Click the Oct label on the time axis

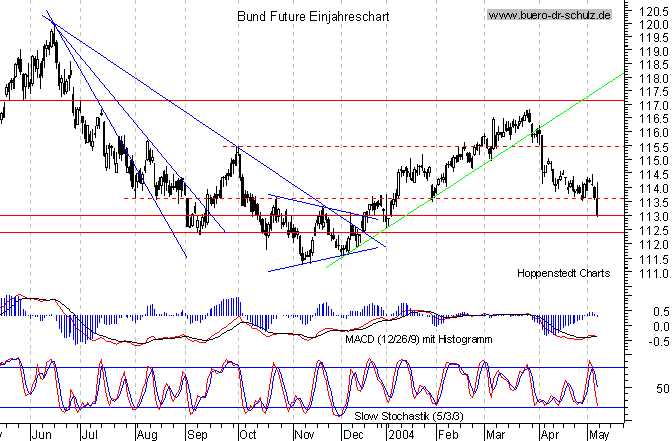[246, 434]
